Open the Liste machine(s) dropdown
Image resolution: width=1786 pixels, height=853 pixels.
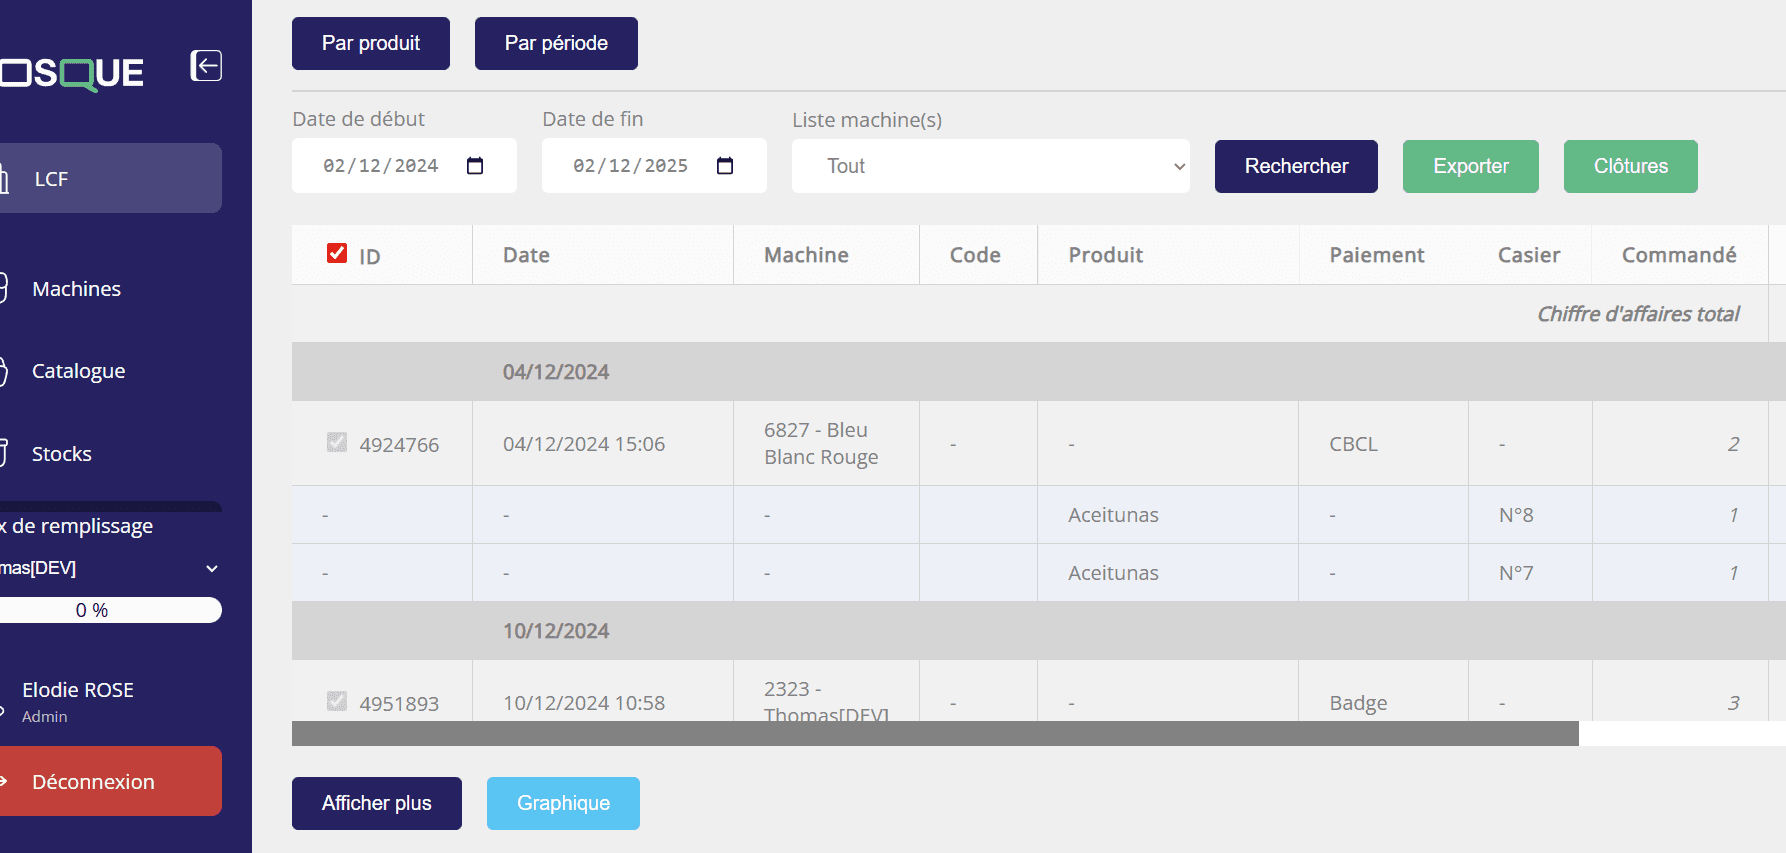[x=991, y=166]
